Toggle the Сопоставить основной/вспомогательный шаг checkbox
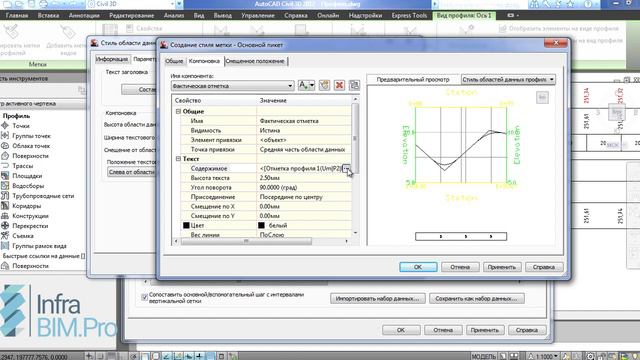The image size is (640, 360). tap(144, 297)
